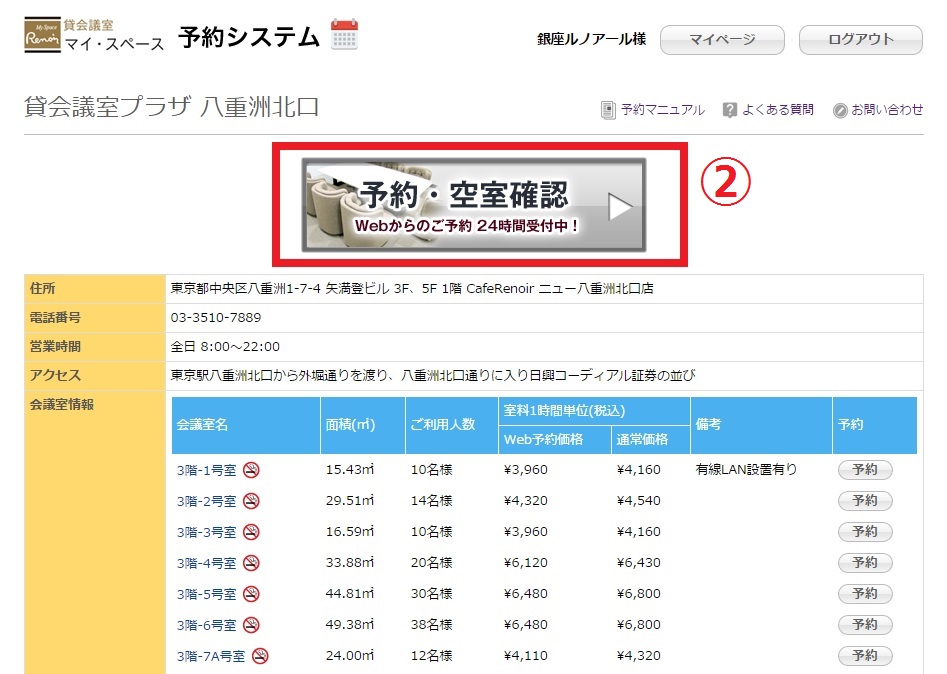Click the ご利用人数 column header
Image resolution: width=947 pixels, height=674 pixels.
click(452, 425)
